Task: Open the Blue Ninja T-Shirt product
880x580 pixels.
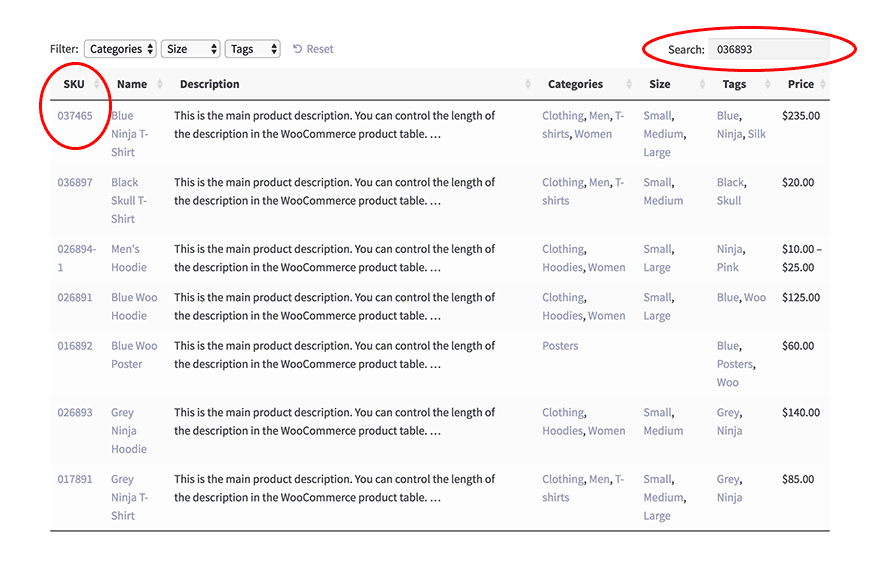Action: (x=130, y=133)
